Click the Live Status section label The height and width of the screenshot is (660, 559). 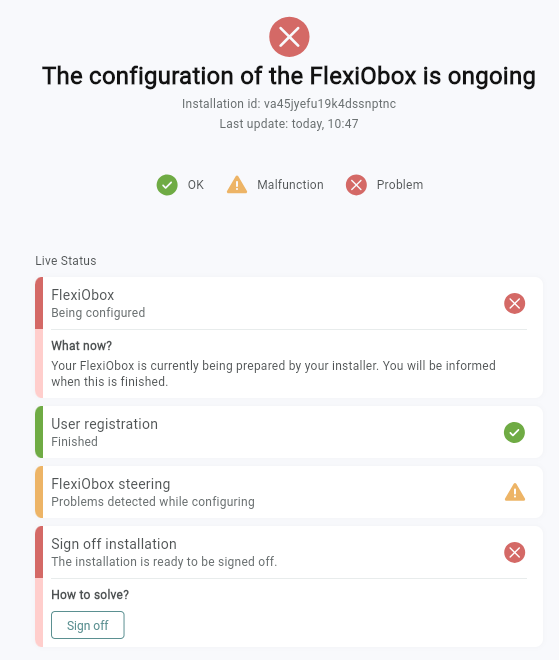click(66, 261)
